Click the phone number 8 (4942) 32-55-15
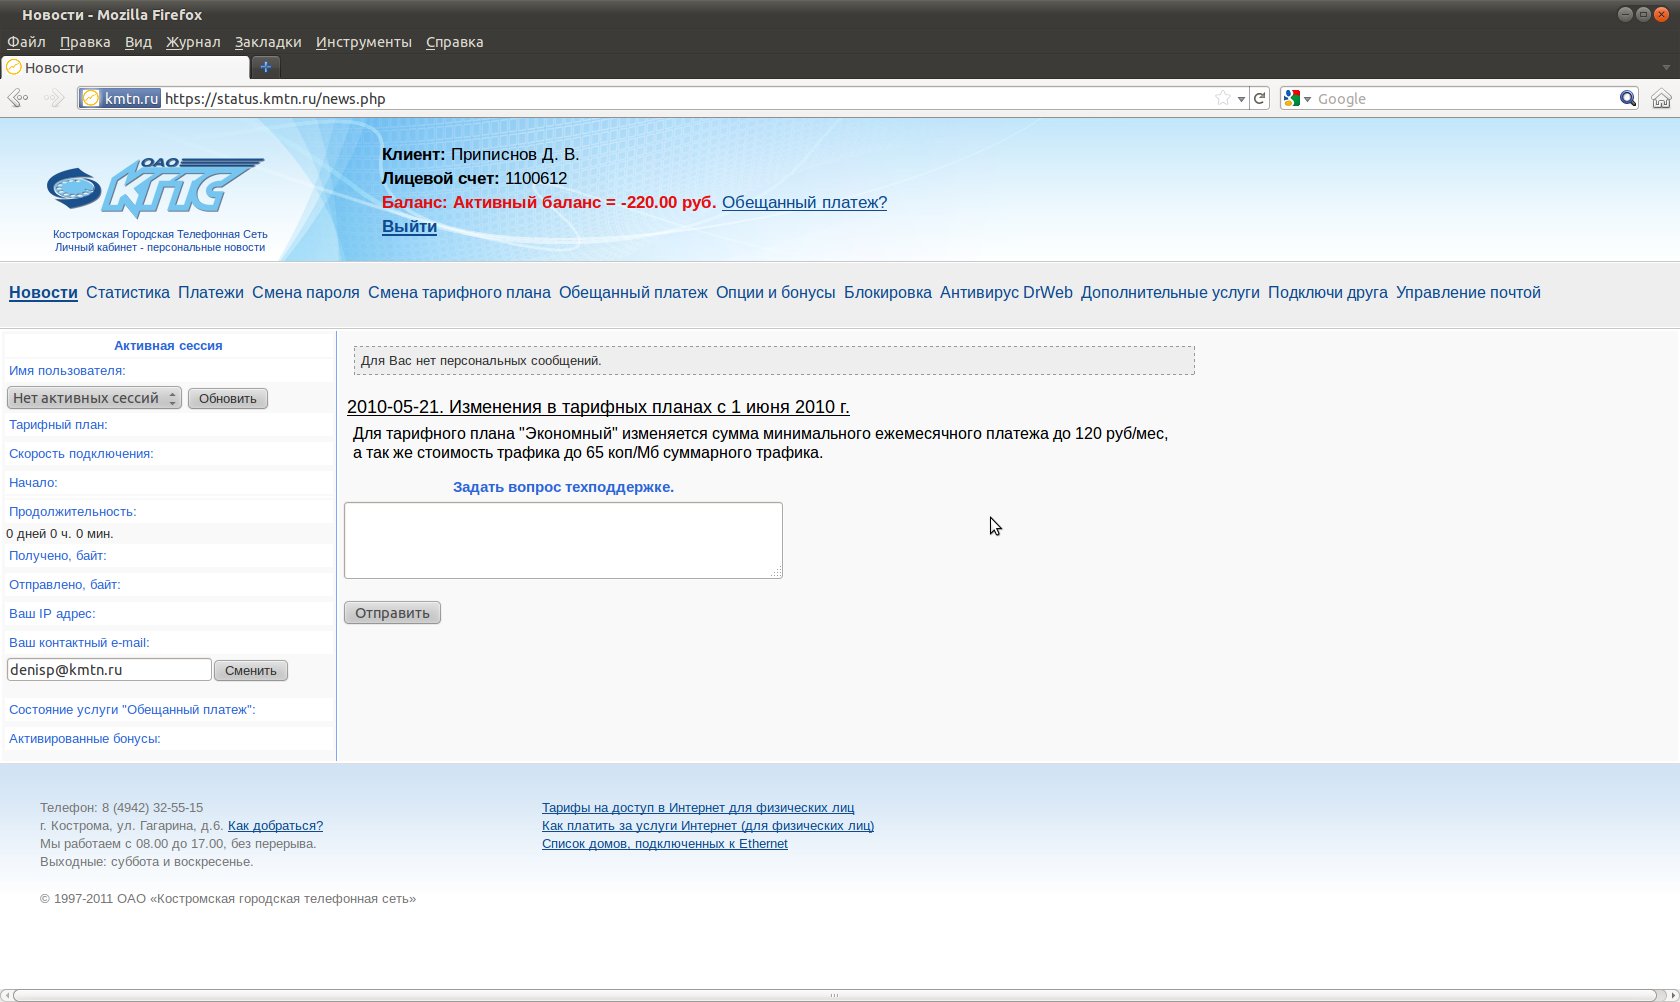1680x1002 pixels. [x=152, y=808]
